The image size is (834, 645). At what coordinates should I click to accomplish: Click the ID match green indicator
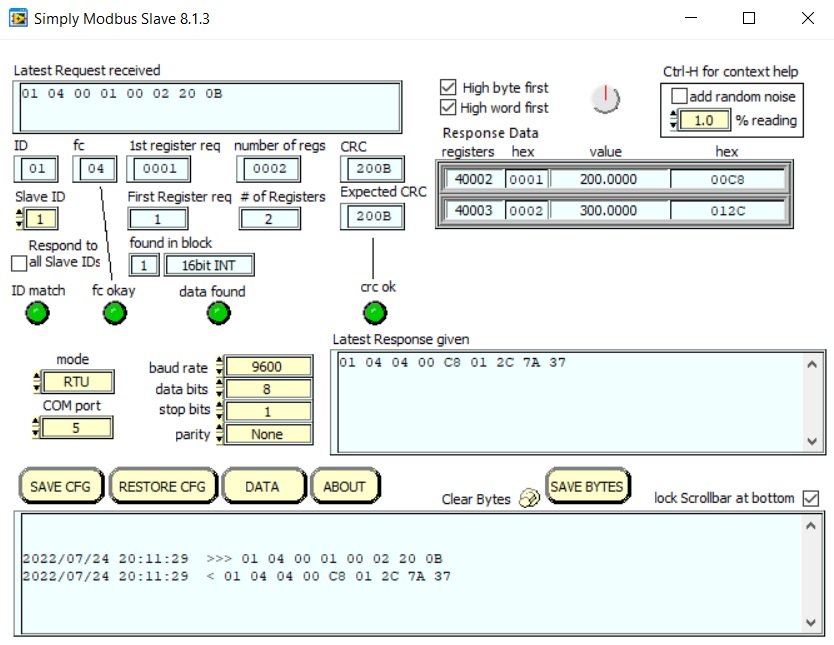pyautogui.click(x=37, y=313)
